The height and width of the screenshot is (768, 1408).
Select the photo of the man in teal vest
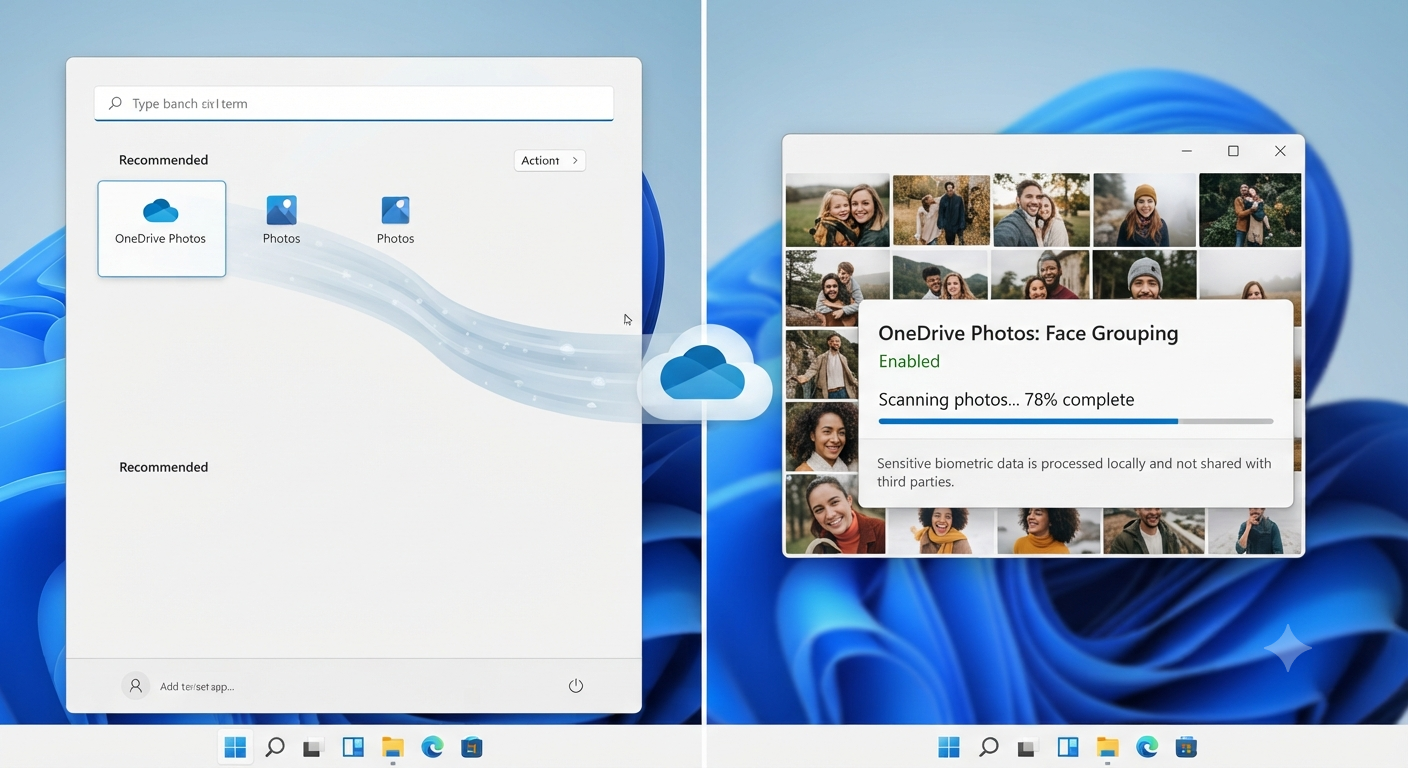pyautogui.click(x=1255, y=530)
